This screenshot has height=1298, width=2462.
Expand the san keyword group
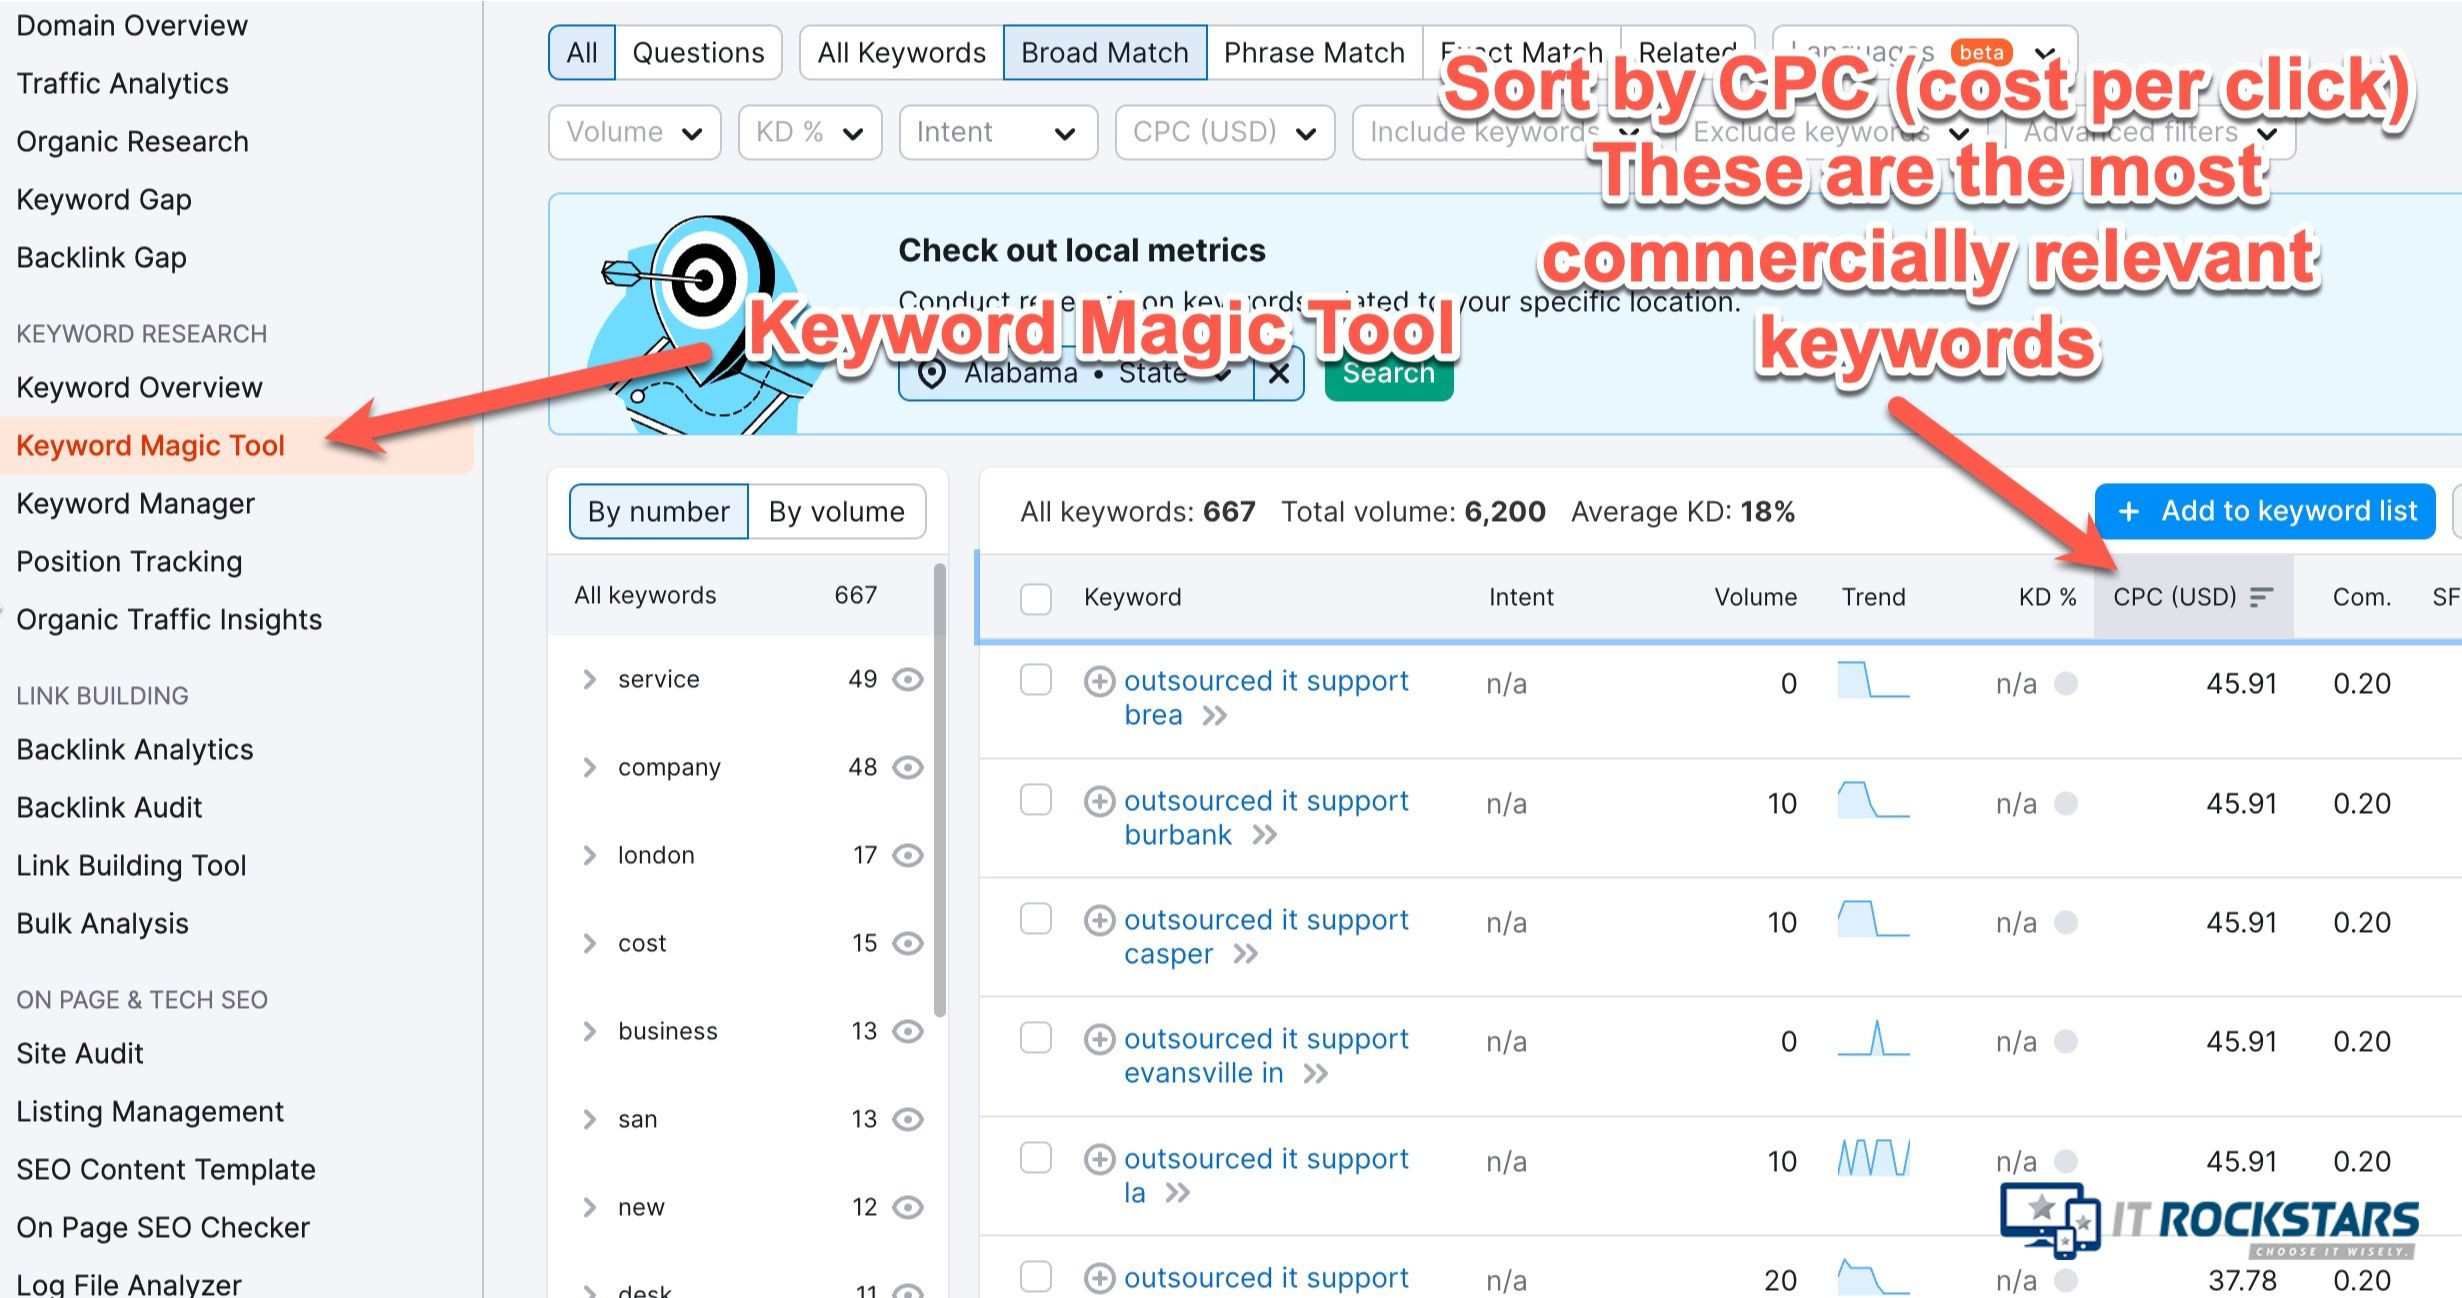589,1120
